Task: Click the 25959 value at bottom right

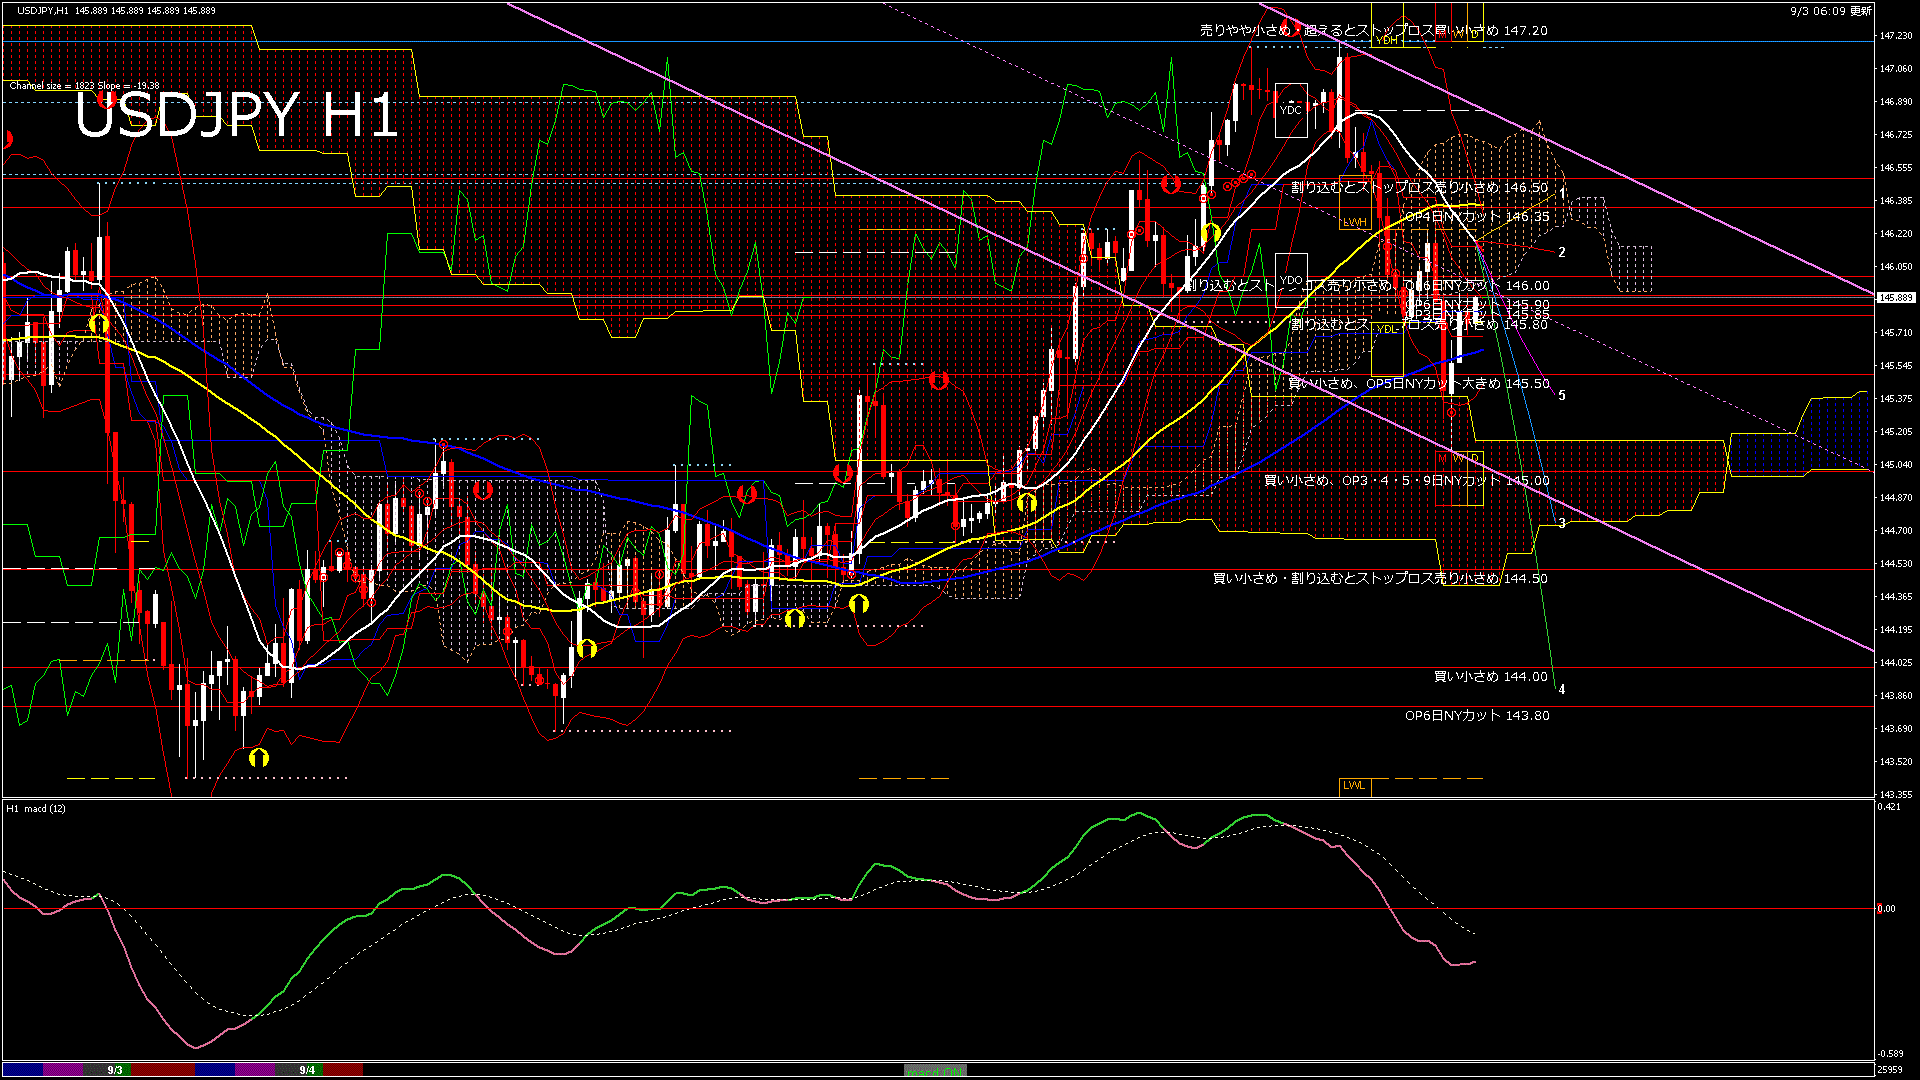Action: click(x=1890, y=1070)
